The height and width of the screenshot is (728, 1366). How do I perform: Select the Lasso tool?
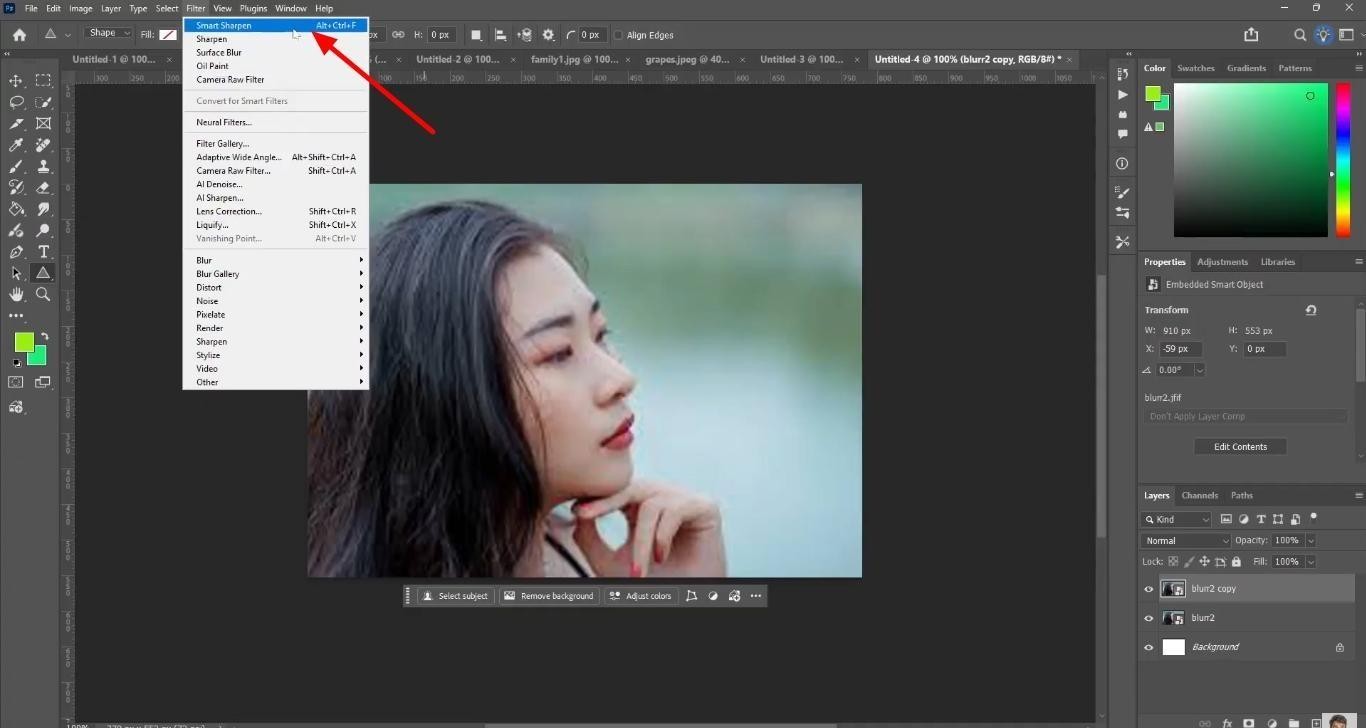click(x=16, y=102)
